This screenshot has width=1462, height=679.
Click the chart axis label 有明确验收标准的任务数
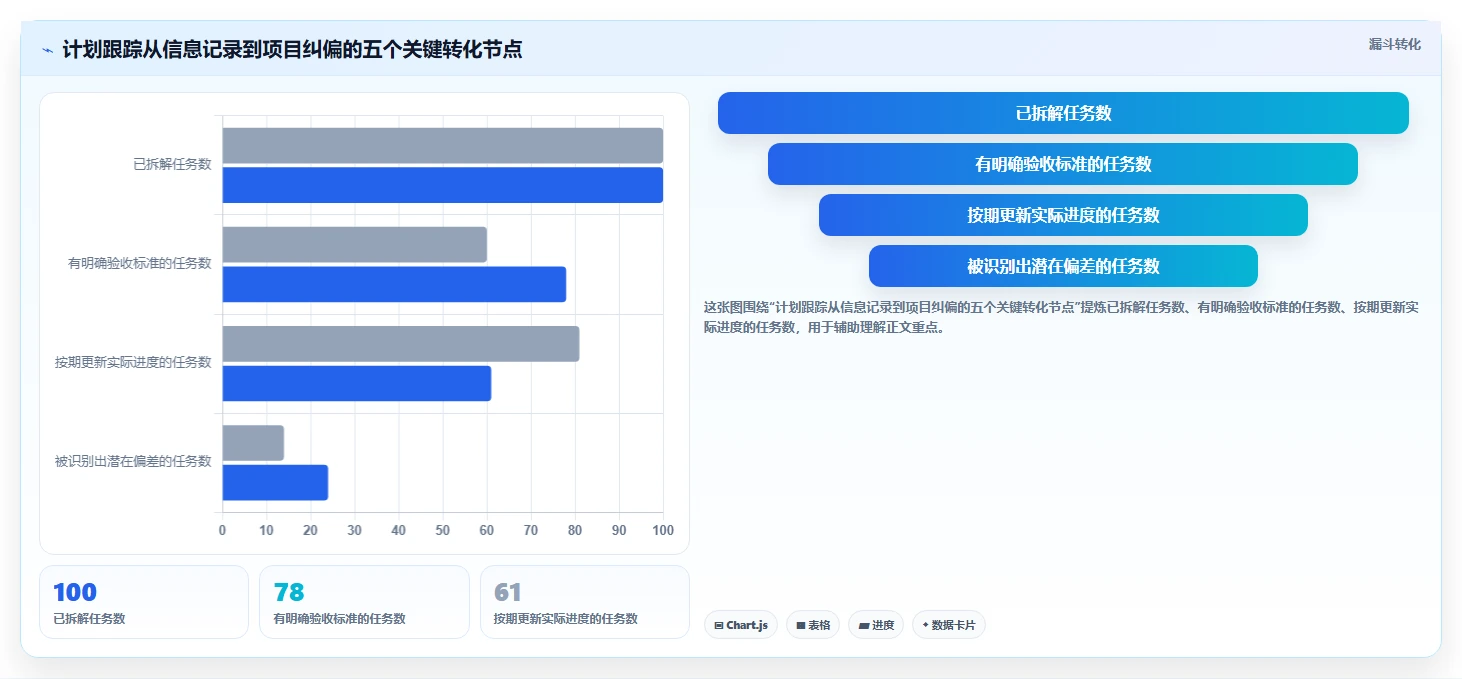click(140, 264)
